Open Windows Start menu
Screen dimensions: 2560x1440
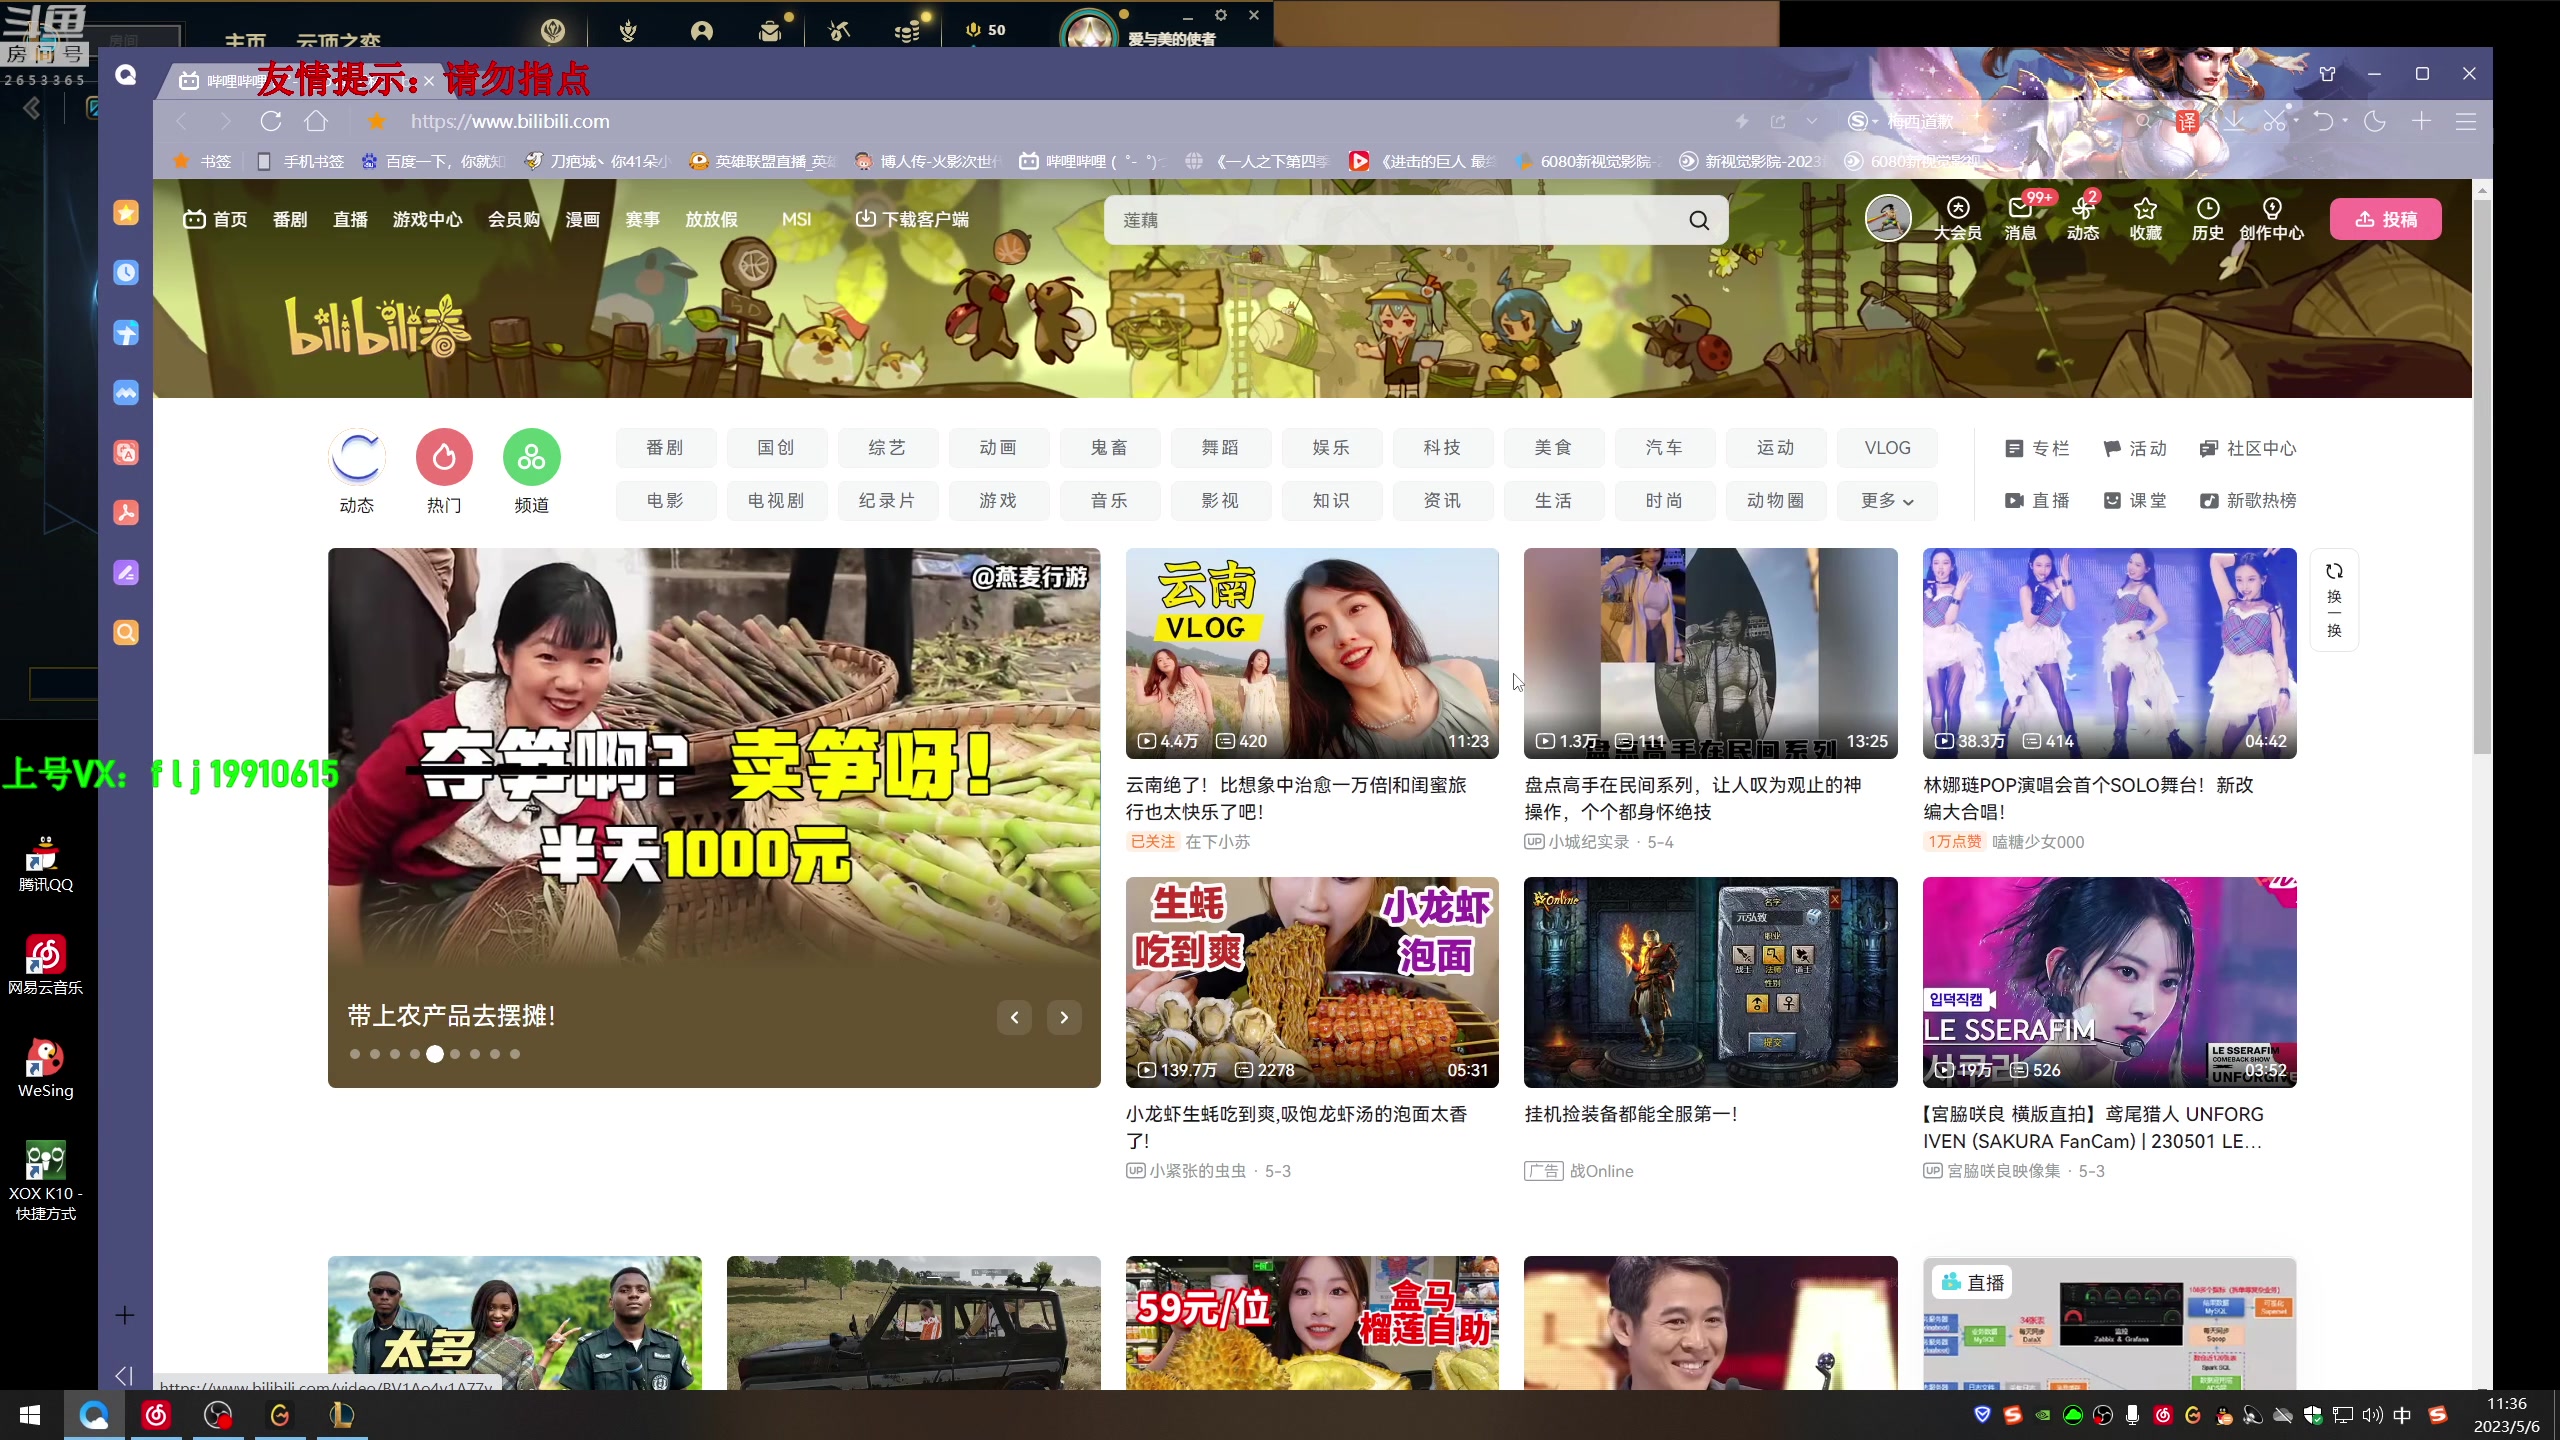[30, 1415]
